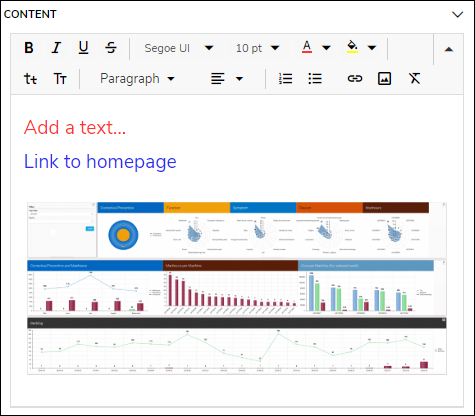Collapse the CONTENT section chevron

458,14
